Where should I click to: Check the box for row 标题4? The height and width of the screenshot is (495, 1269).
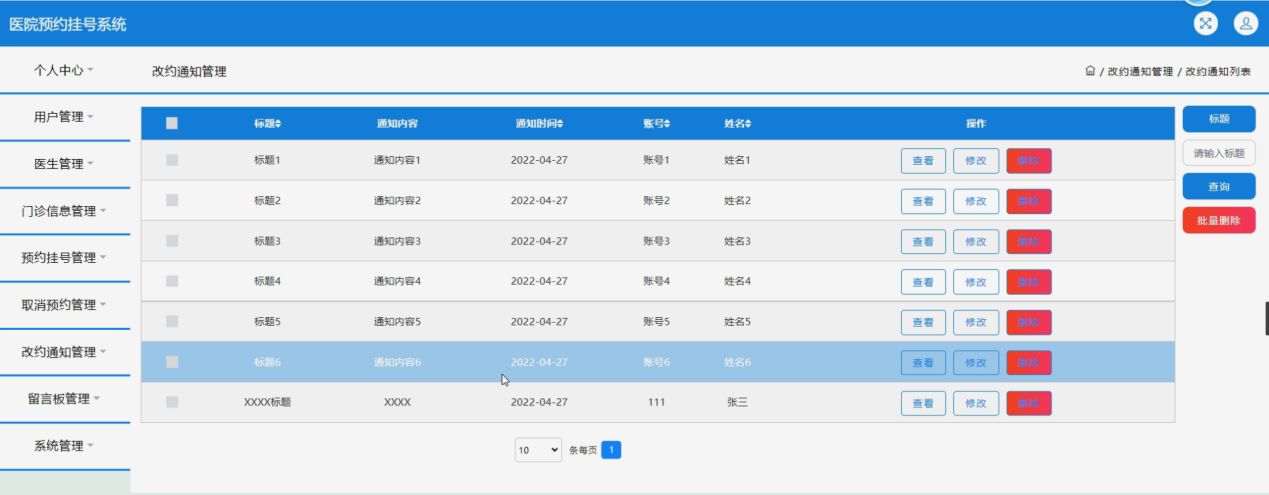172,281
